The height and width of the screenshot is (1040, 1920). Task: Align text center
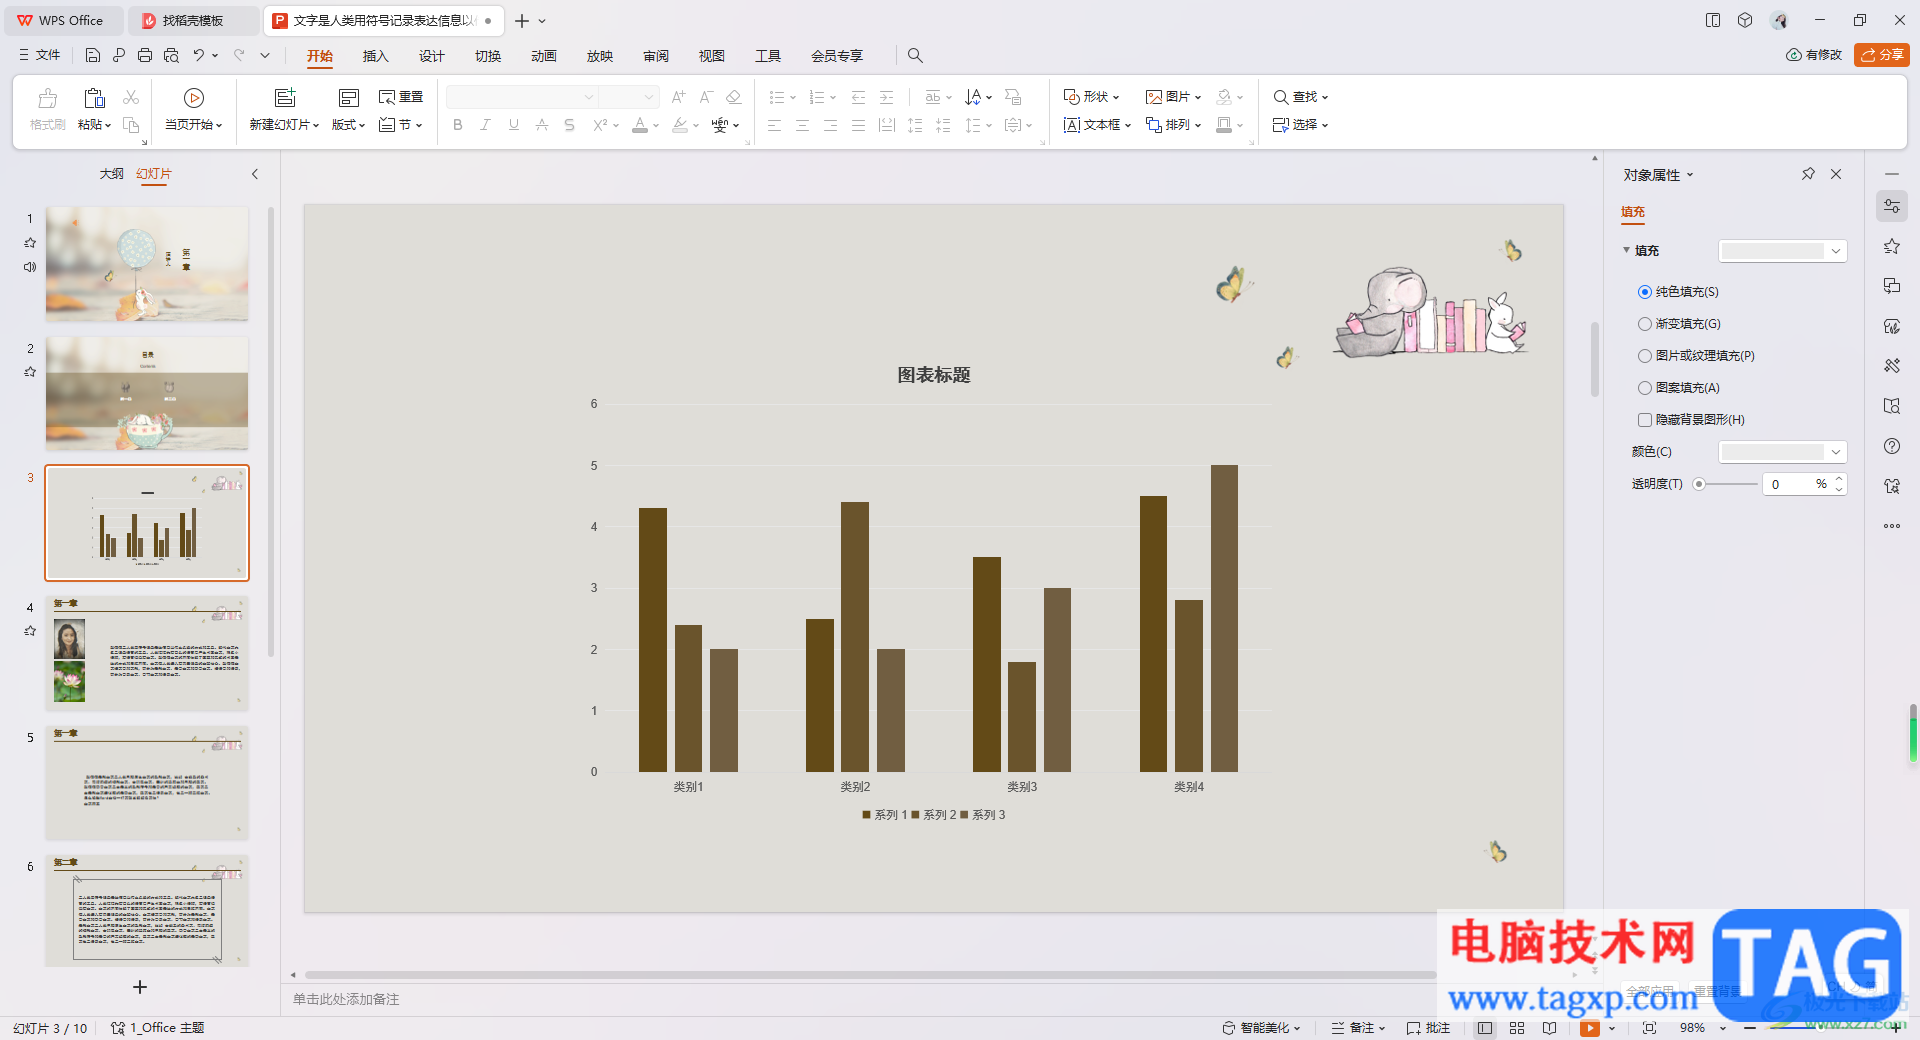802,125
